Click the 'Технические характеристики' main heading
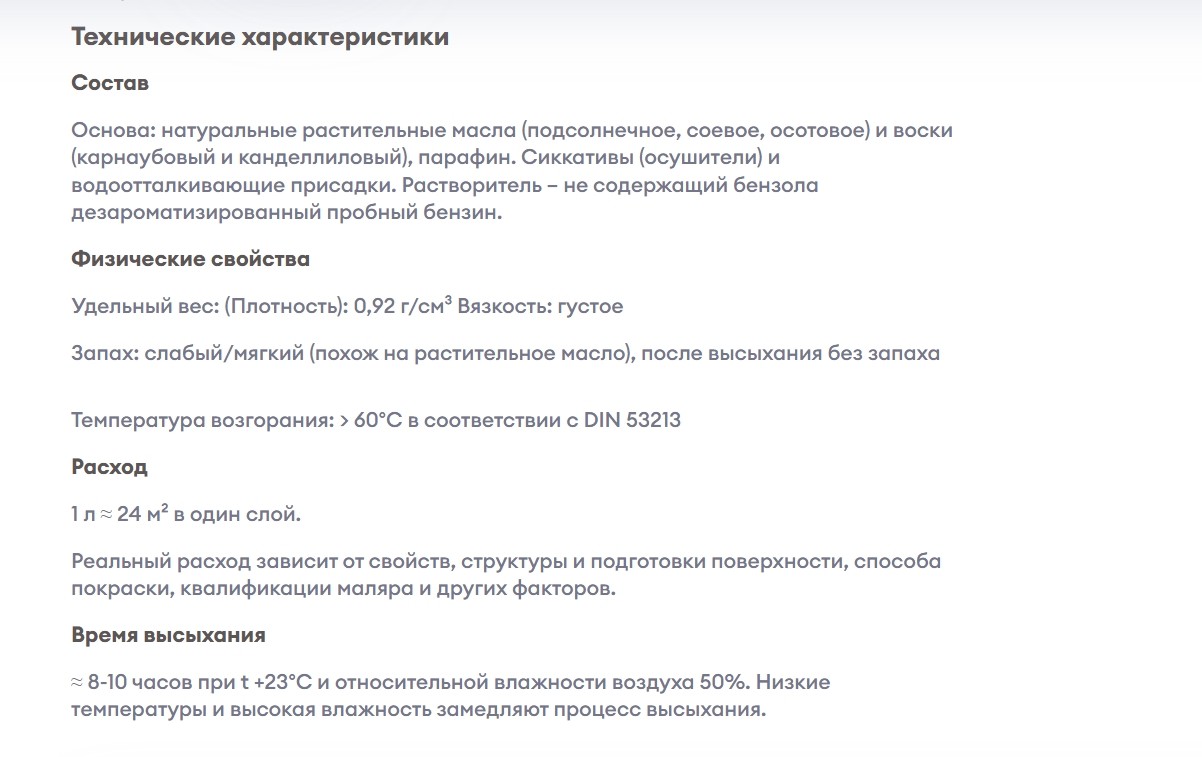The width and height of the screenshot is (1202, 757). click(x=260, y=38)
